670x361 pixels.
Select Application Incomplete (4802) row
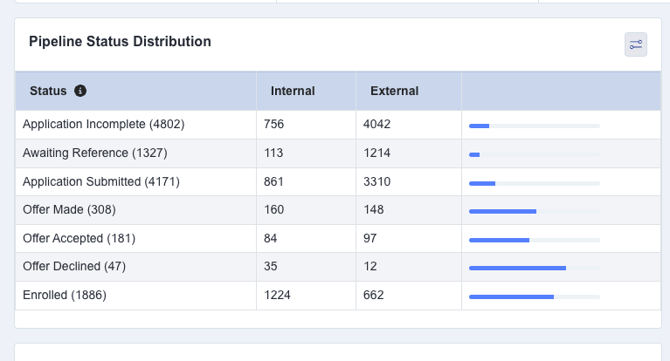[338, 124]
